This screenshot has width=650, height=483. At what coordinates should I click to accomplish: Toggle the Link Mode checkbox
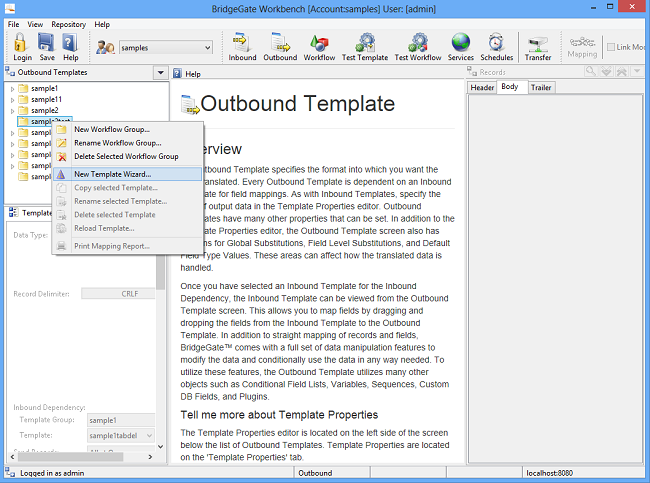click(611, 47)
